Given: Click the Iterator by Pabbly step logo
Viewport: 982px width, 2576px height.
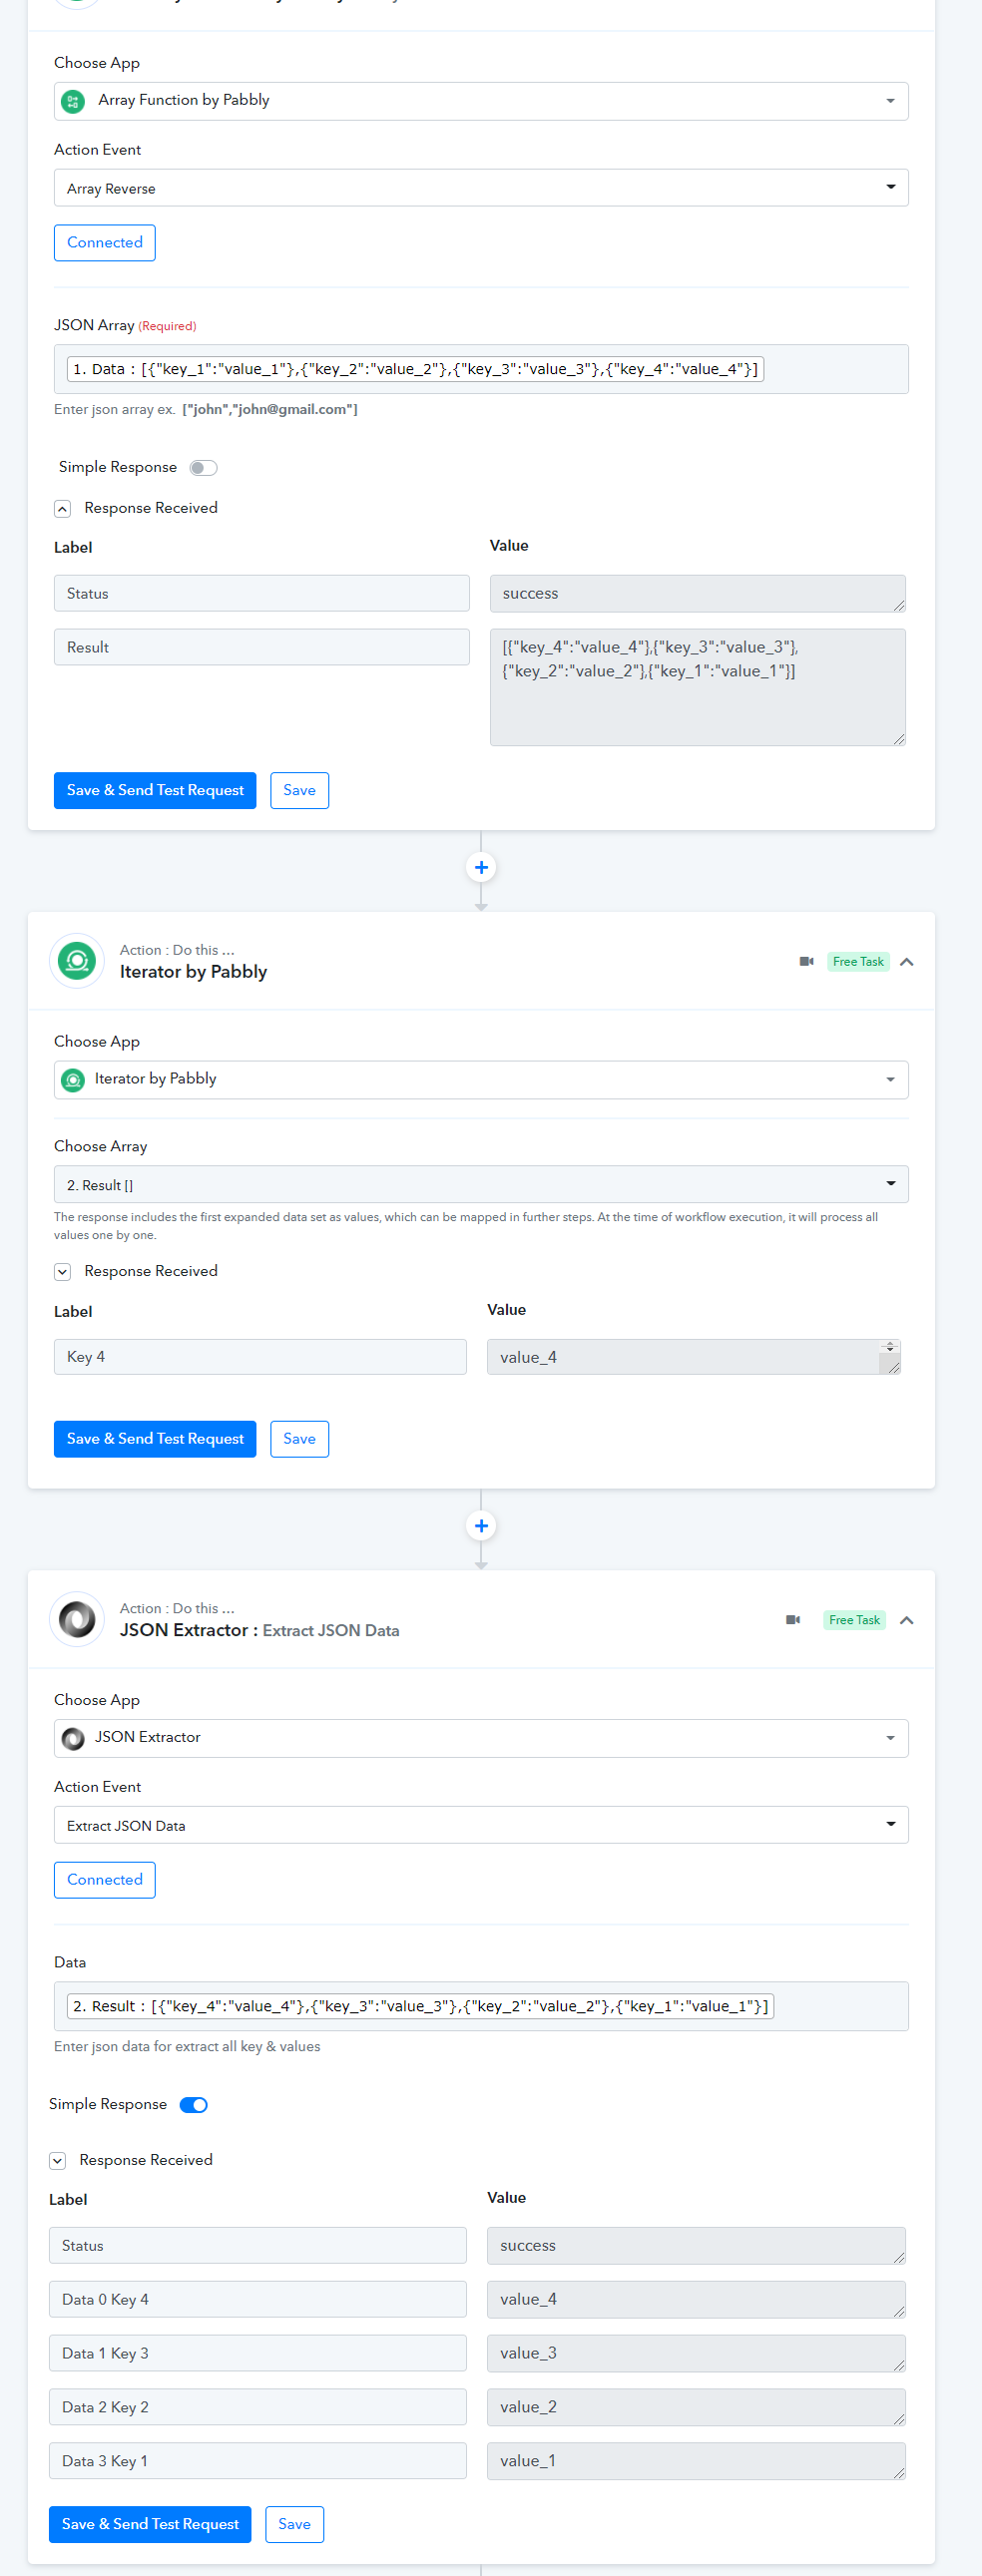Looking at the screenshot, I should [77, 961].
